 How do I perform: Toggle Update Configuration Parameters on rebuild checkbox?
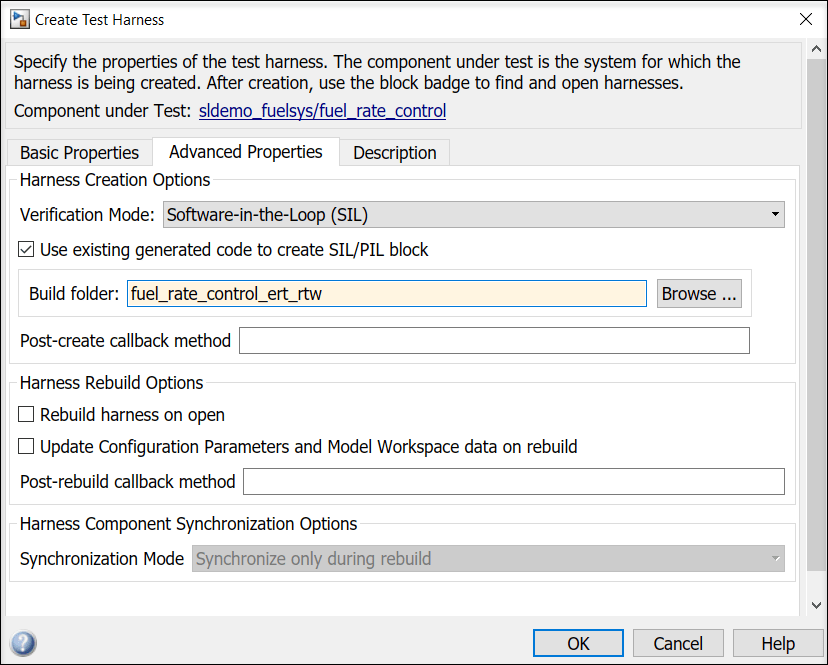(27, 447)
